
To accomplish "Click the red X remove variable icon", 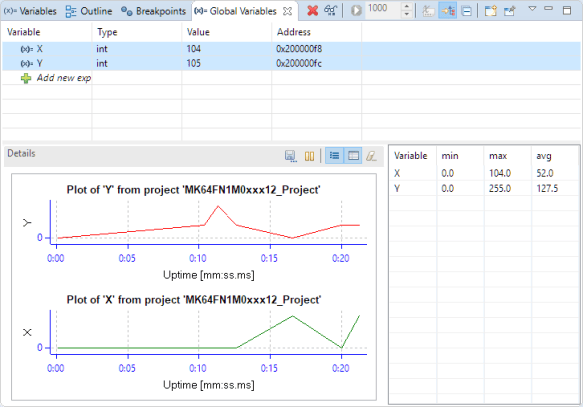I will [313, 11].
